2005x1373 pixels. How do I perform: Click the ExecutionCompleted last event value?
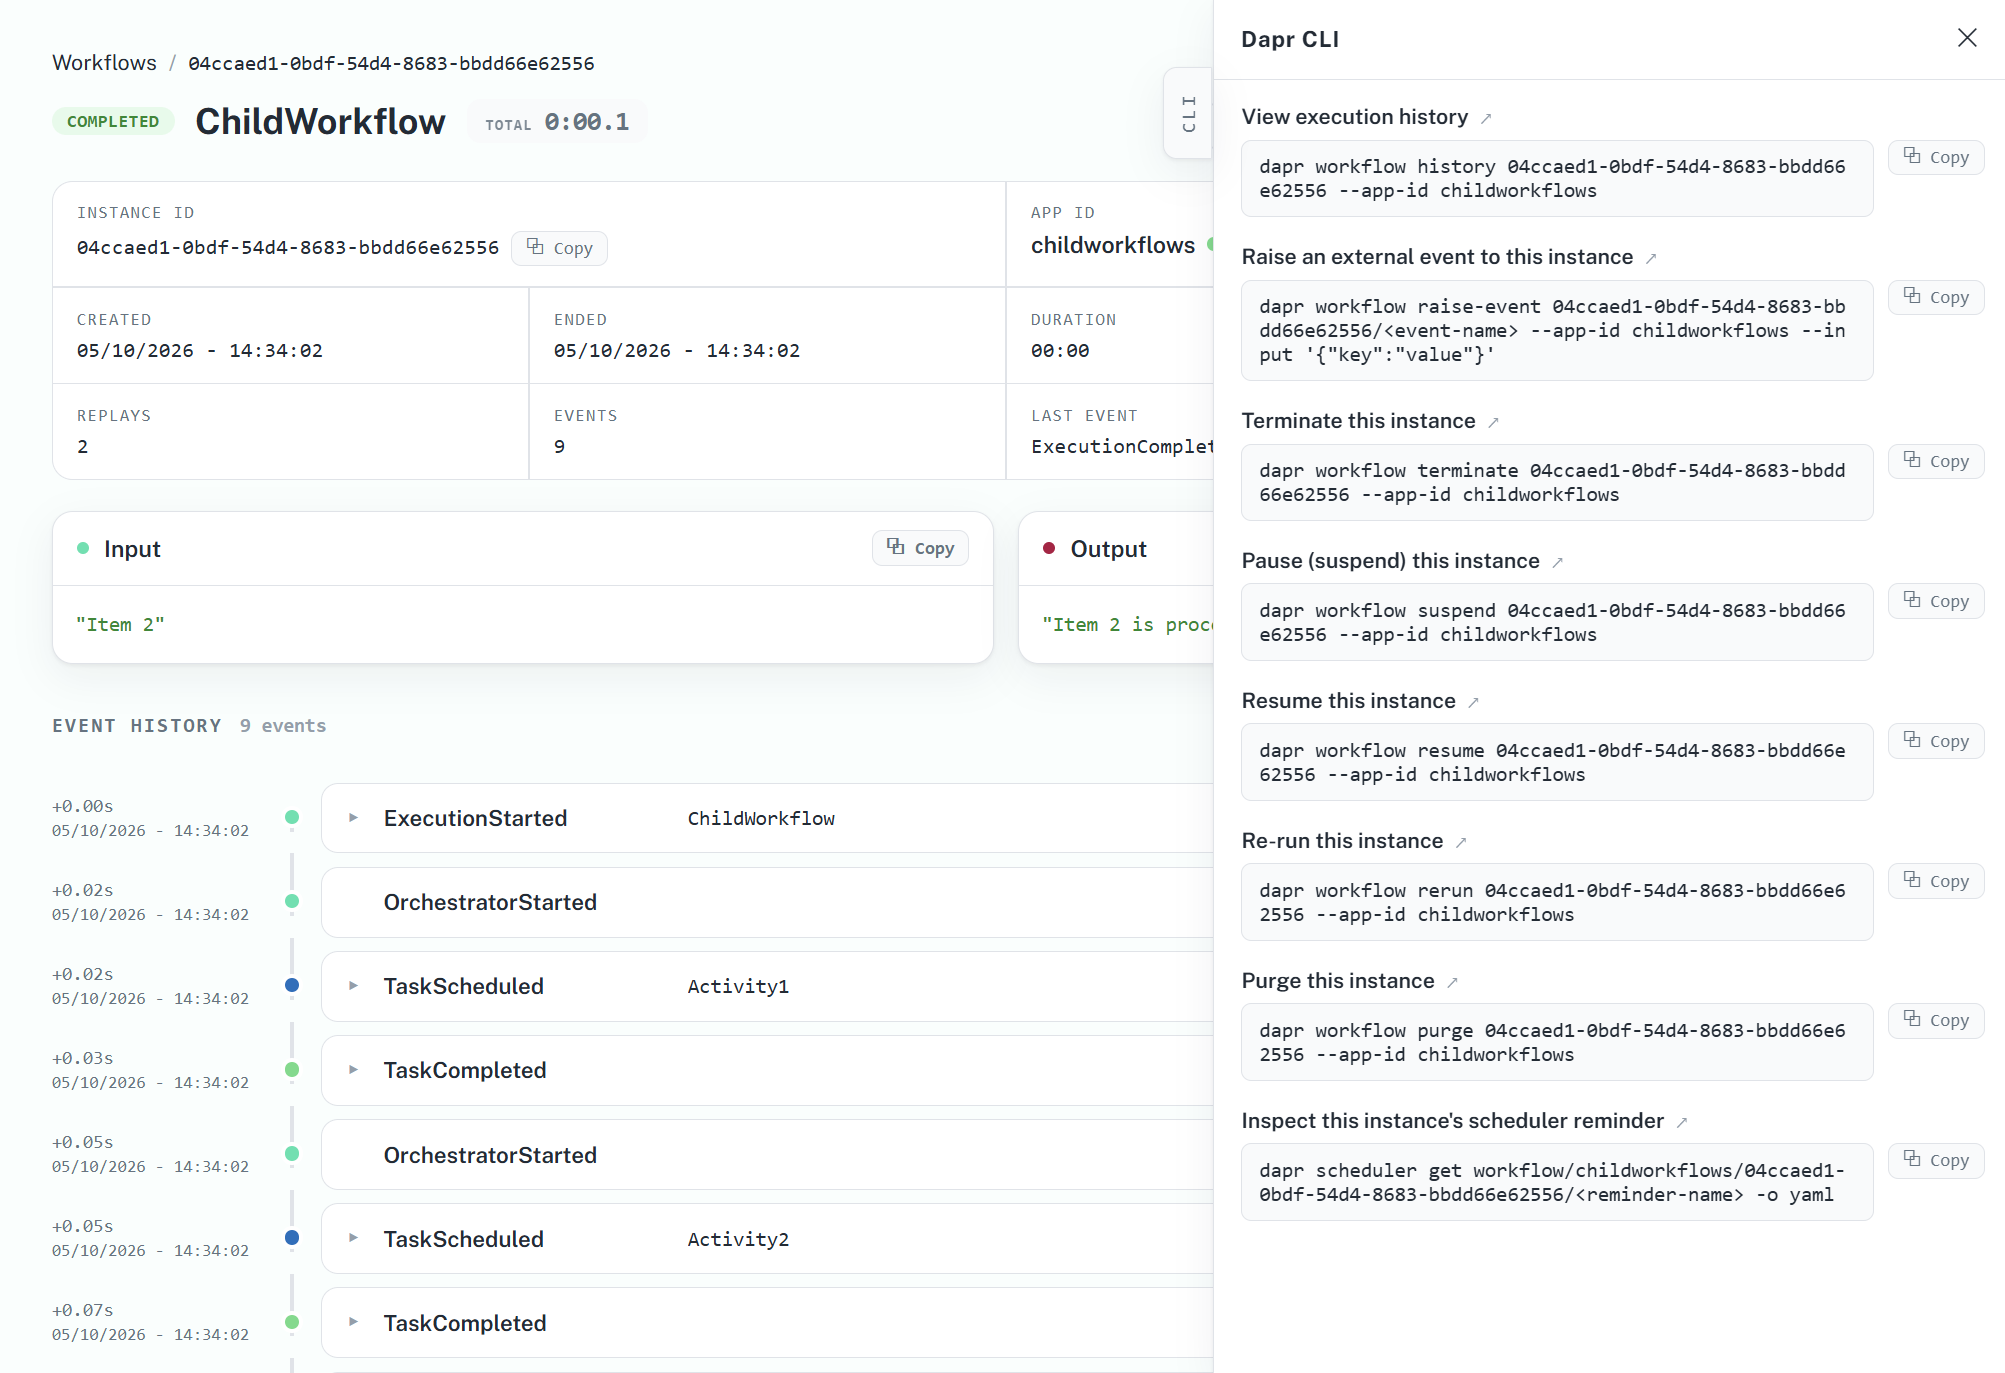[x=1122, y=447]
